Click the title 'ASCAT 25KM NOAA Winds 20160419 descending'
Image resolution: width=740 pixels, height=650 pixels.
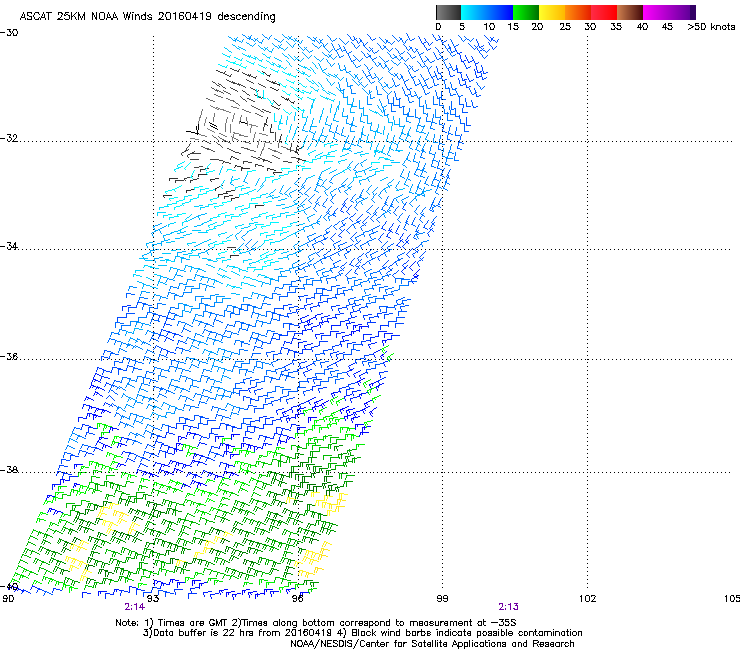coord(147,17)
